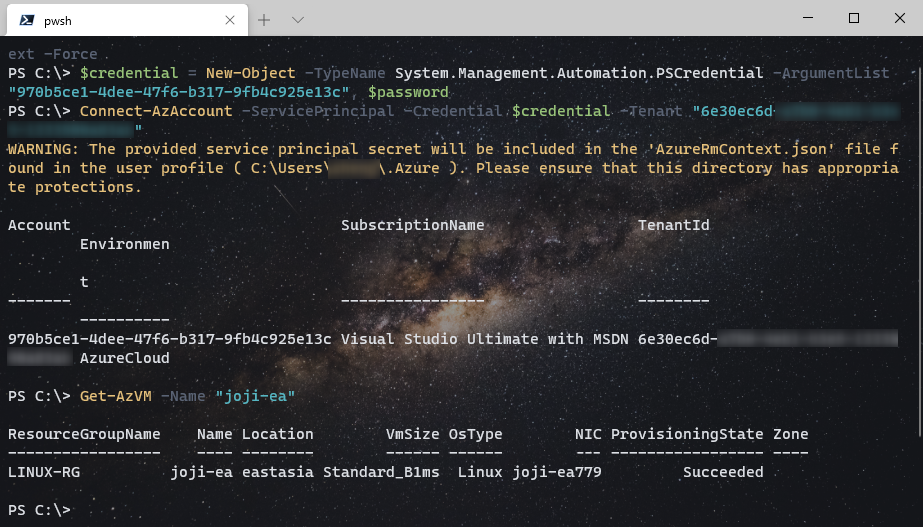Click the Get-AzVM command text

115,397
